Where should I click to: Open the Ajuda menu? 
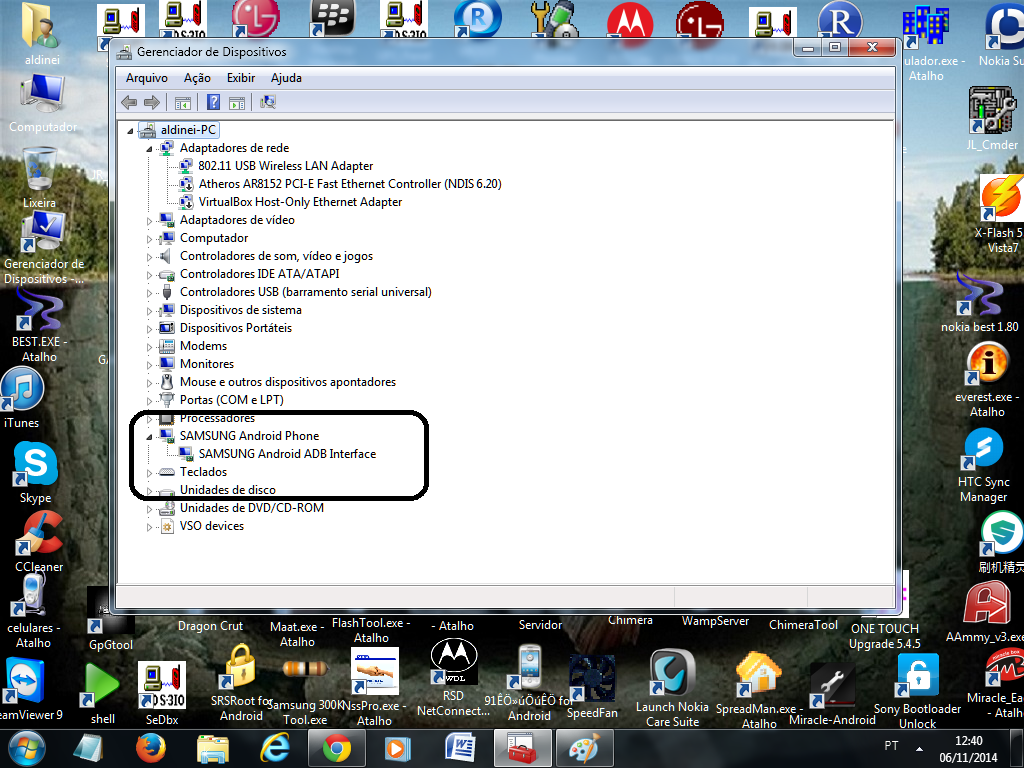coord(286,78)
